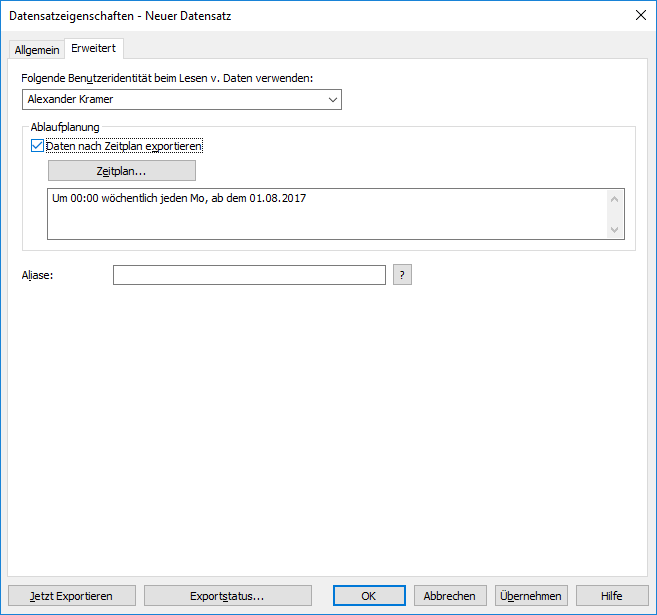Switch to the Allgemein tab
Screen dimensions: 657x615
click(x=37, y=50)
